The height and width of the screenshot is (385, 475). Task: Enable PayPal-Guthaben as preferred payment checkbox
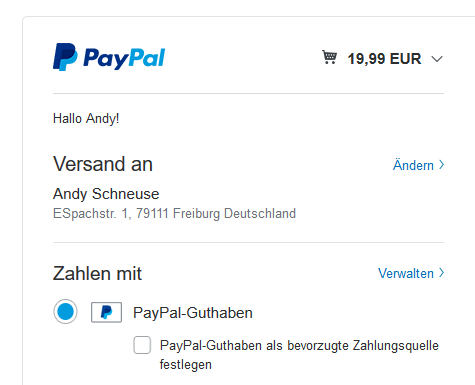pos(142,345)
